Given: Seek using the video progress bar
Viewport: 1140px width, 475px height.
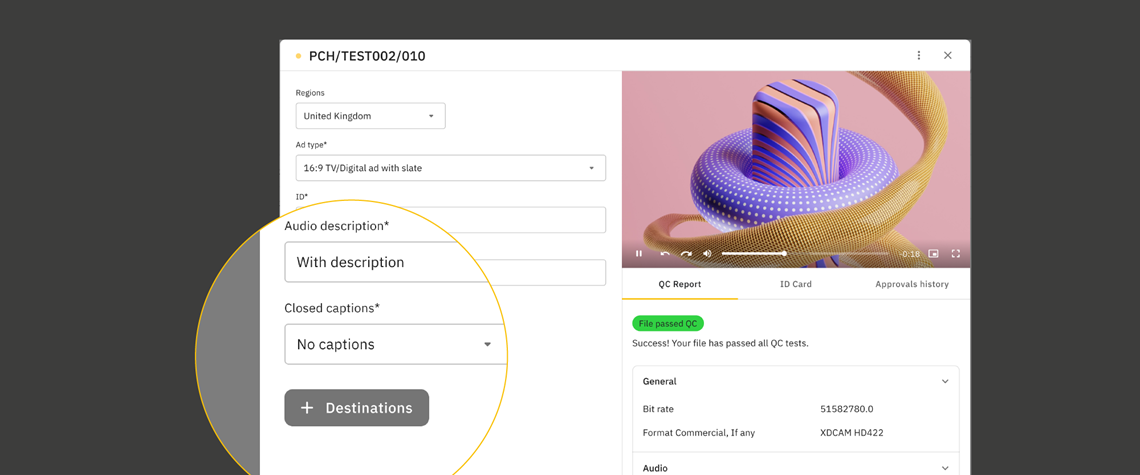Looking at the screenshot, I should (x=806, y=254).
